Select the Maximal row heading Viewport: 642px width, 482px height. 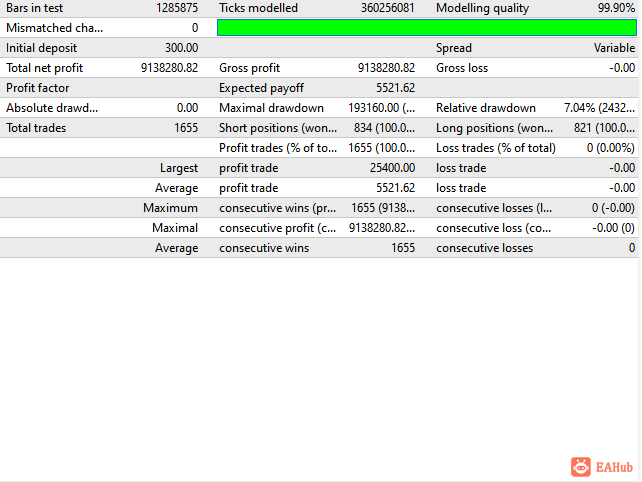pos(175,229)
